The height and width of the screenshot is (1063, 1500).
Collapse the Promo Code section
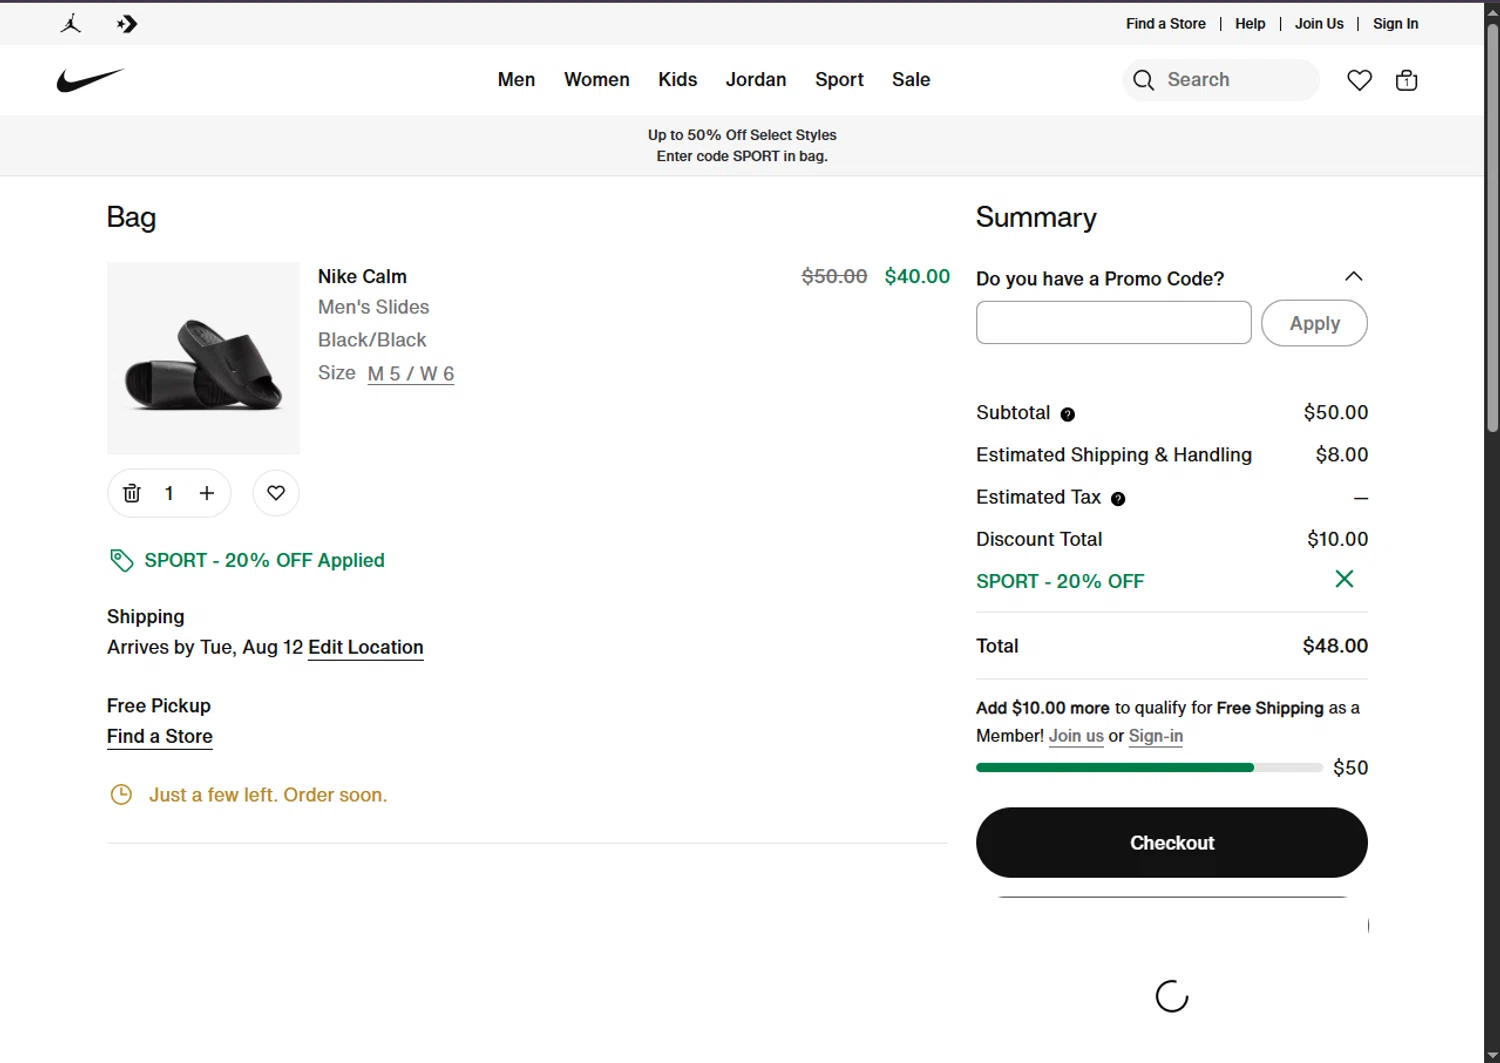[1353, 277]
